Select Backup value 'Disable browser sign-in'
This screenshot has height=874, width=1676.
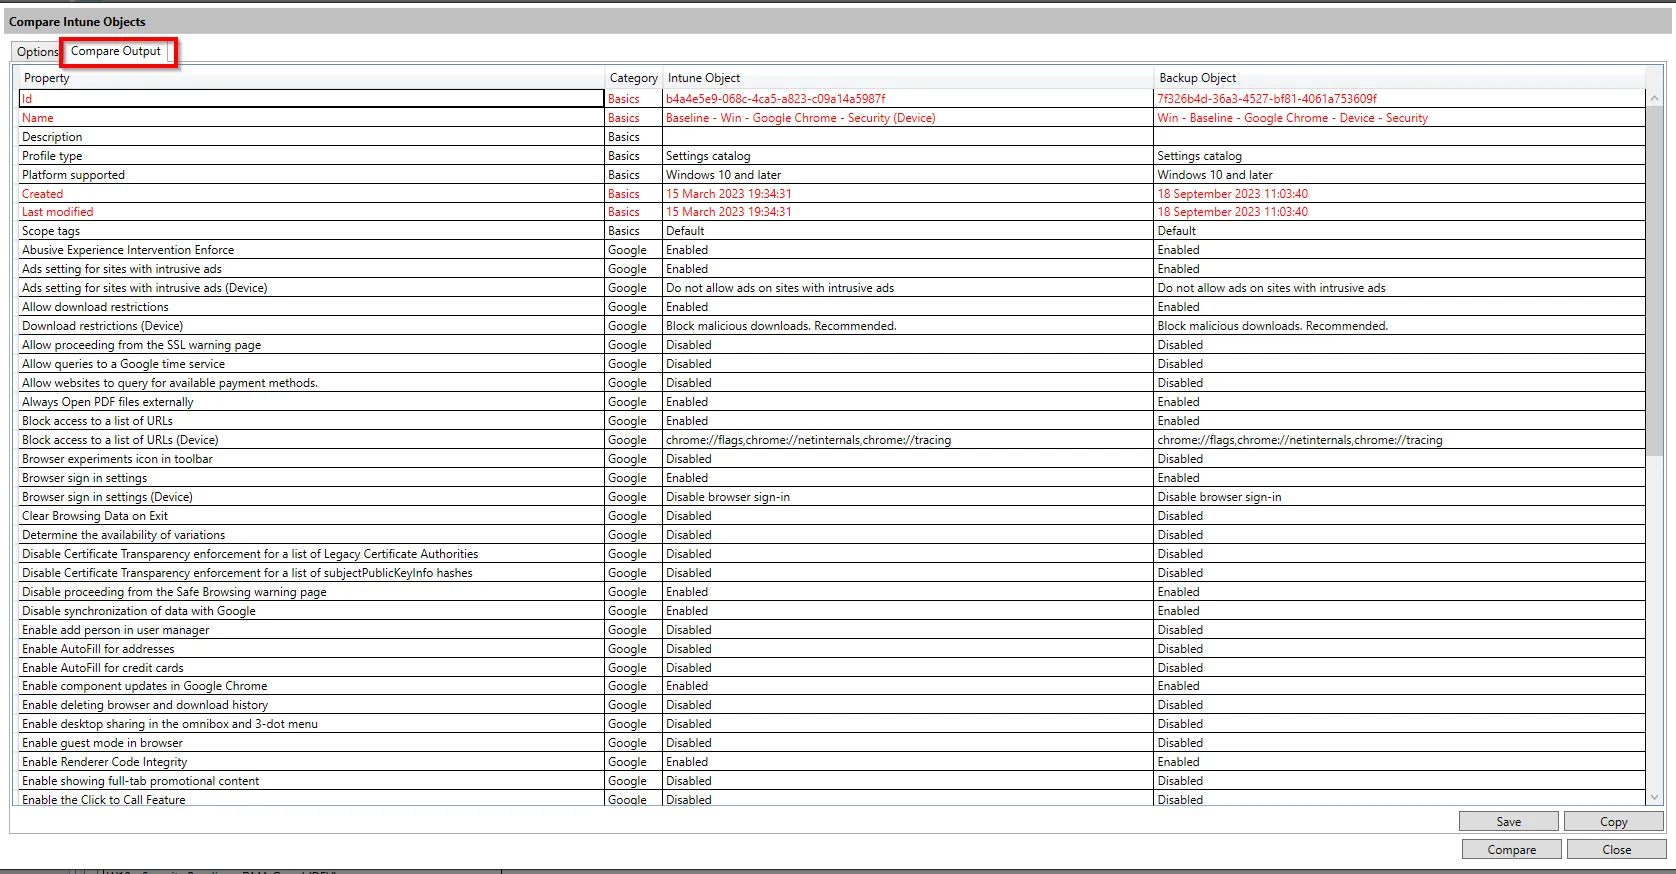pyautogui.click(x=1219, y=497)
